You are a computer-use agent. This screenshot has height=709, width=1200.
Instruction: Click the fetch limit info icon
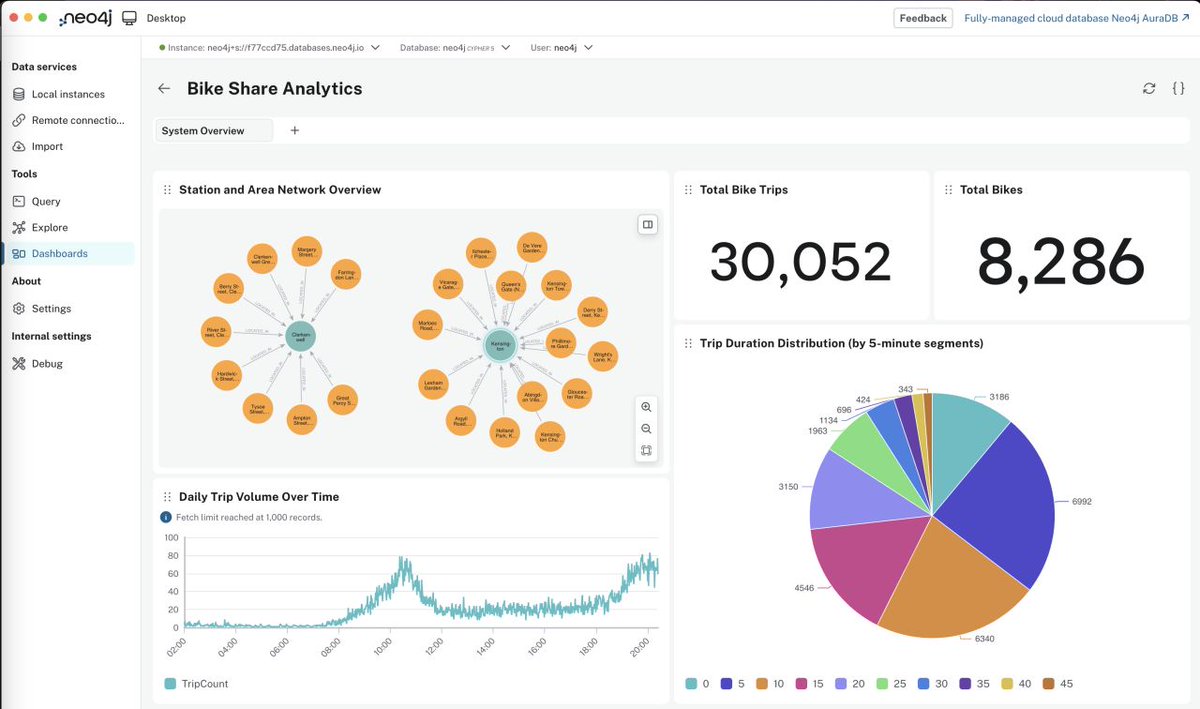(166, 517)
